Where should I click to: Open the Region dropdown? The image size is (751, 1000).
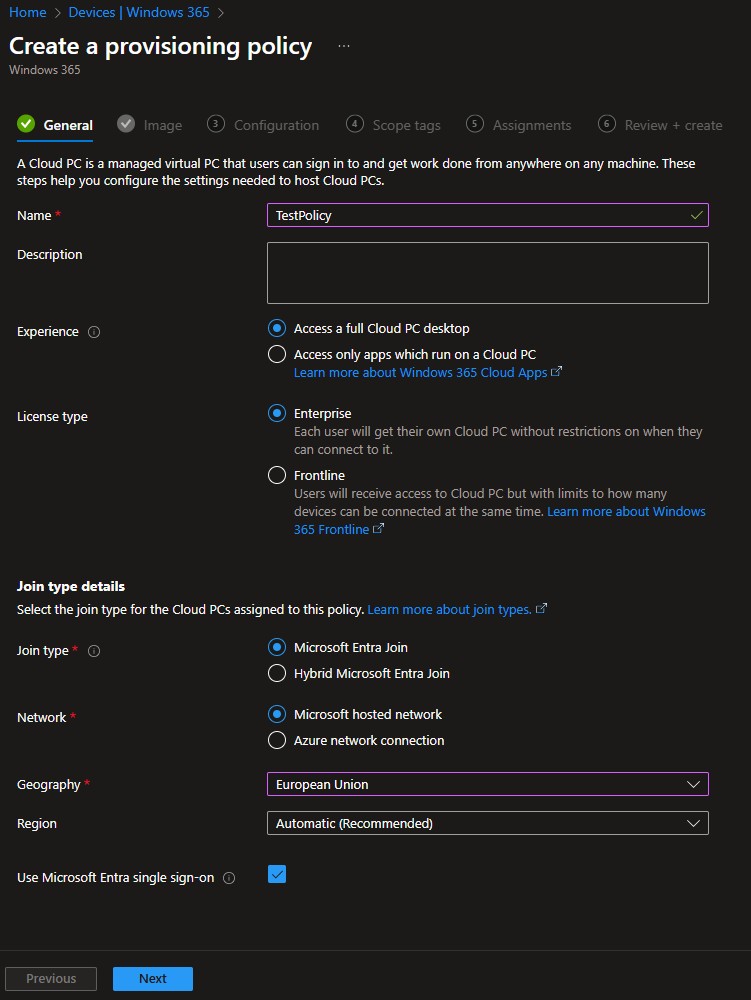[487, 823]
